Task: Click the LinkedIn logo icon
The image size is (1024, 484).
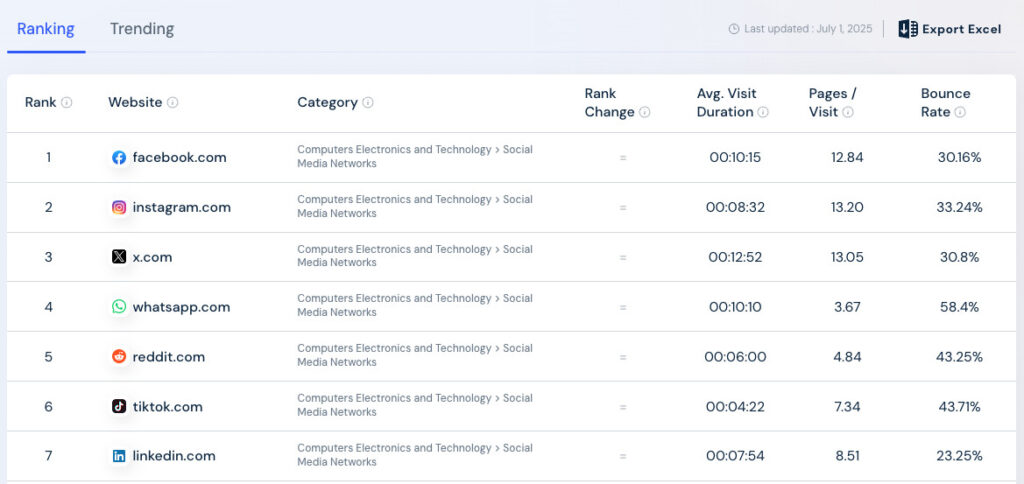Action: (119, 456)
